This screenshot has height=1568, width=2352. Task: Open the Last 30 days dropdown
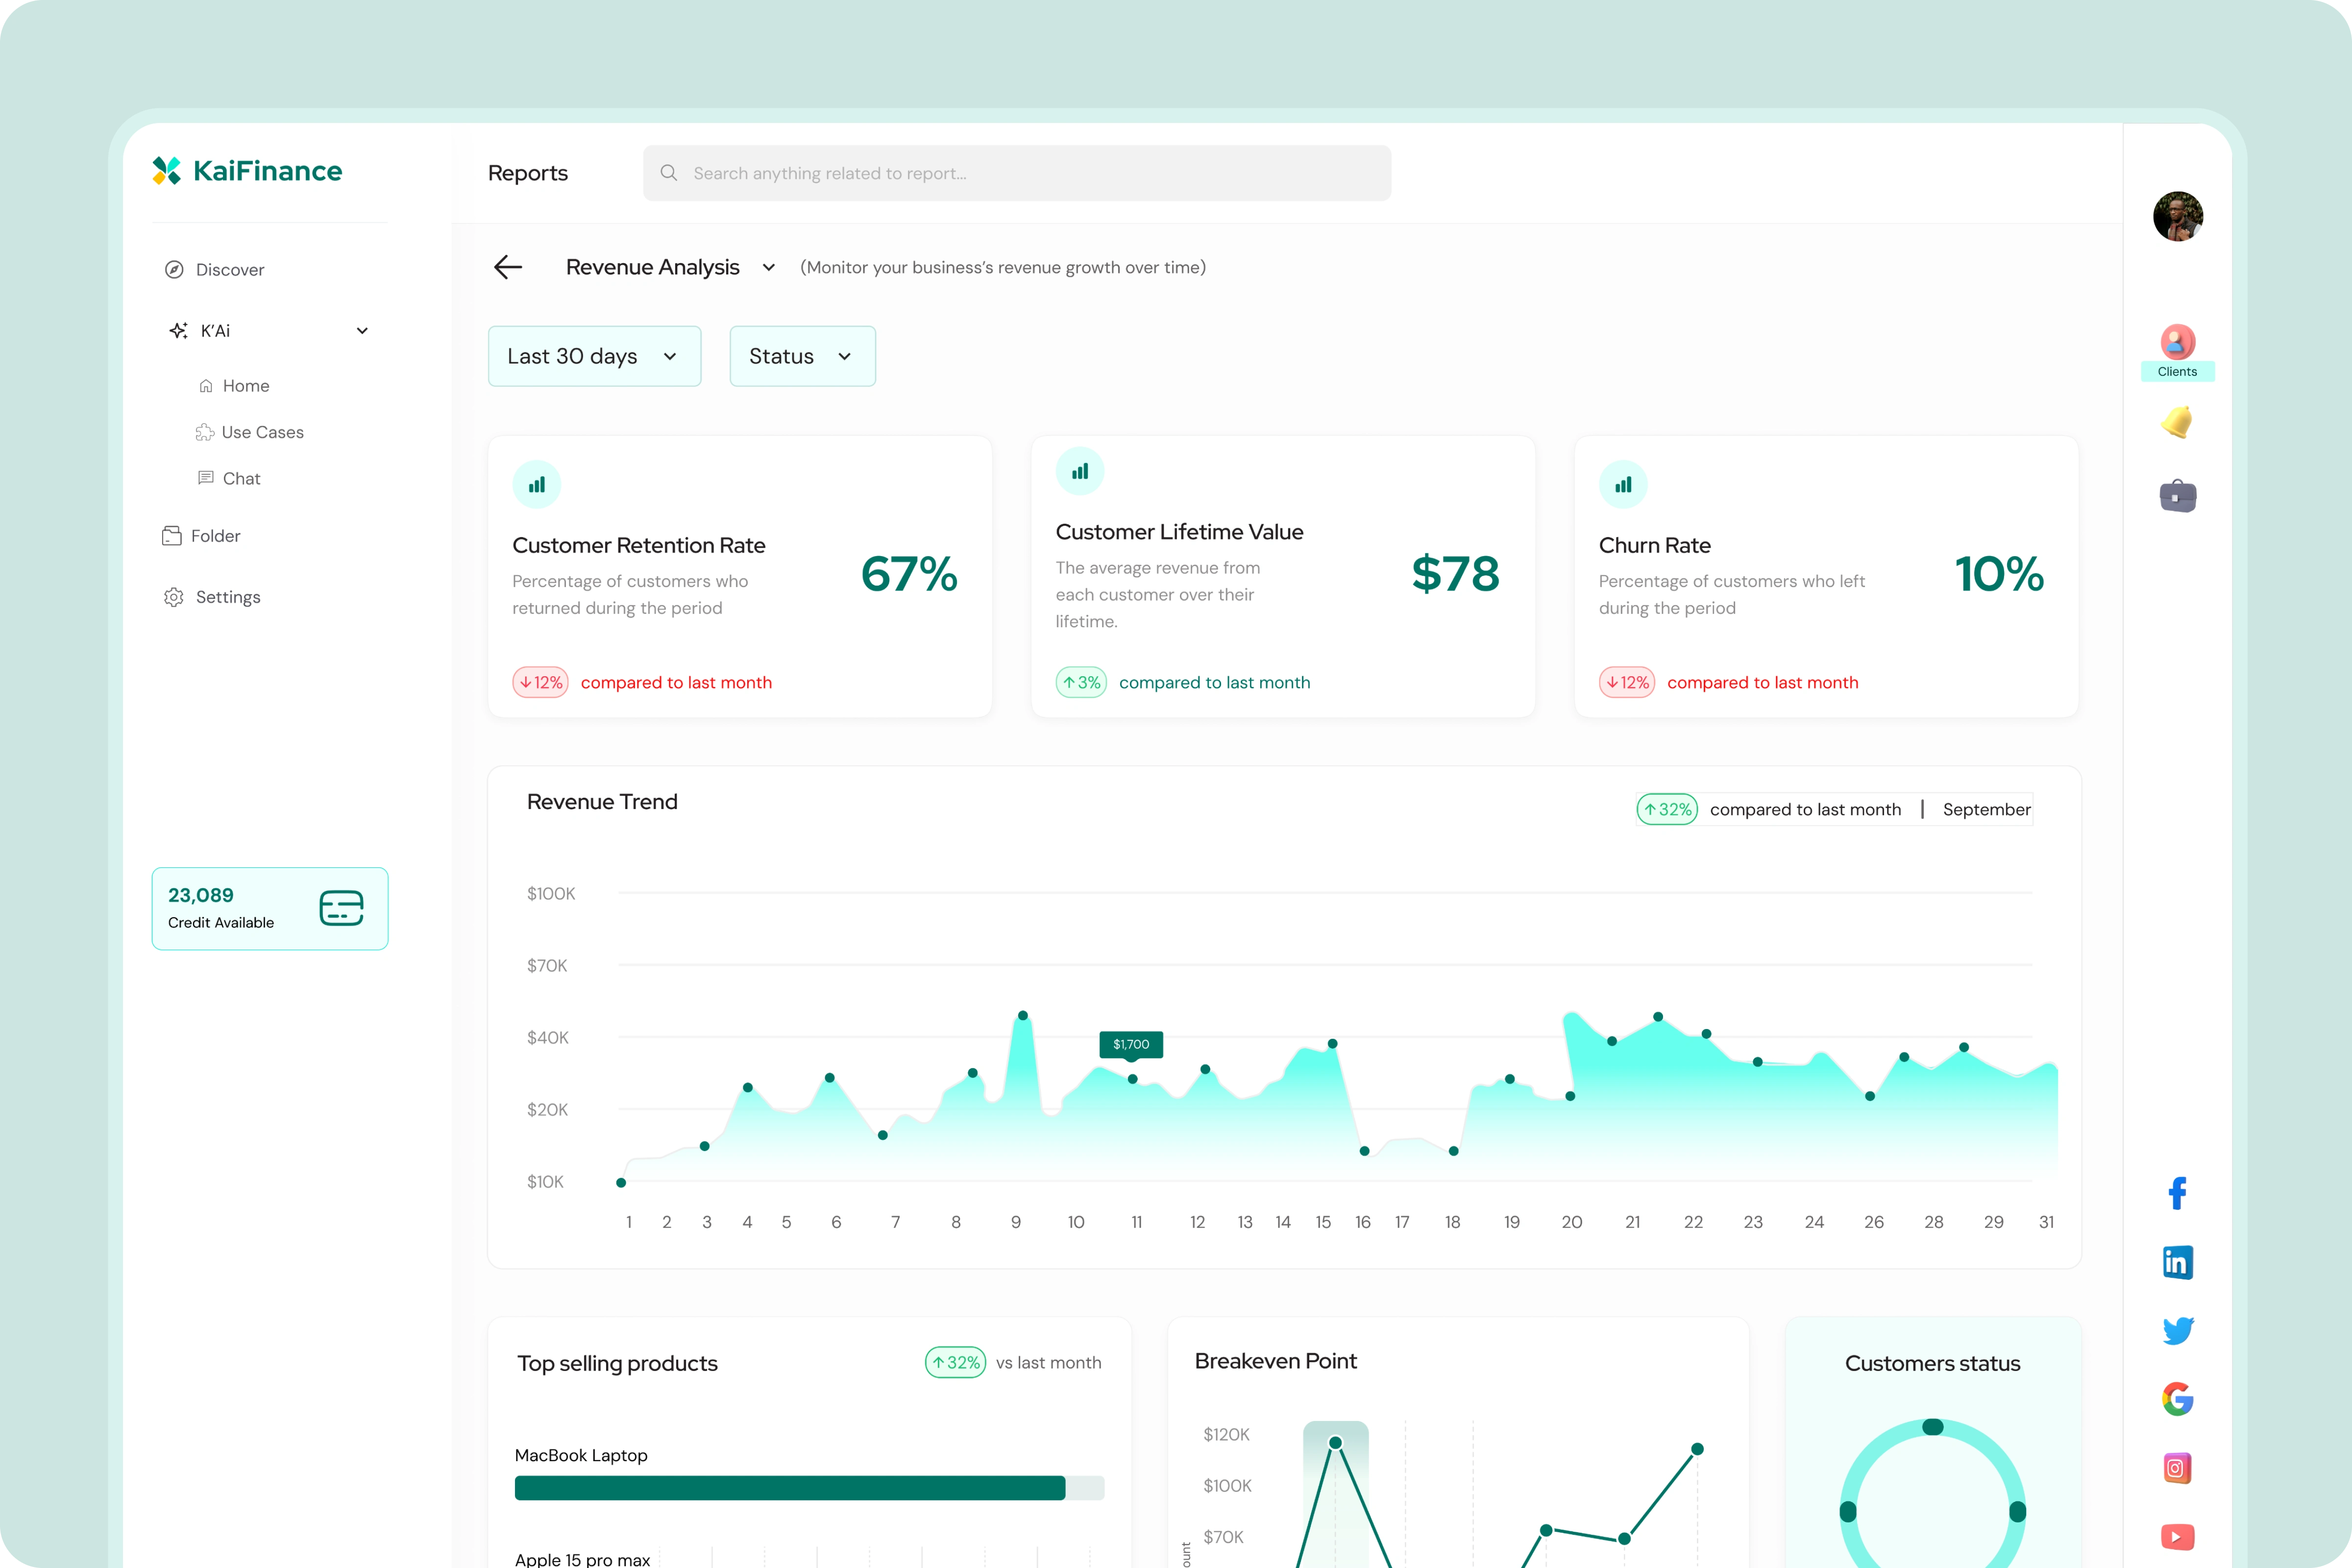[594, 356]
